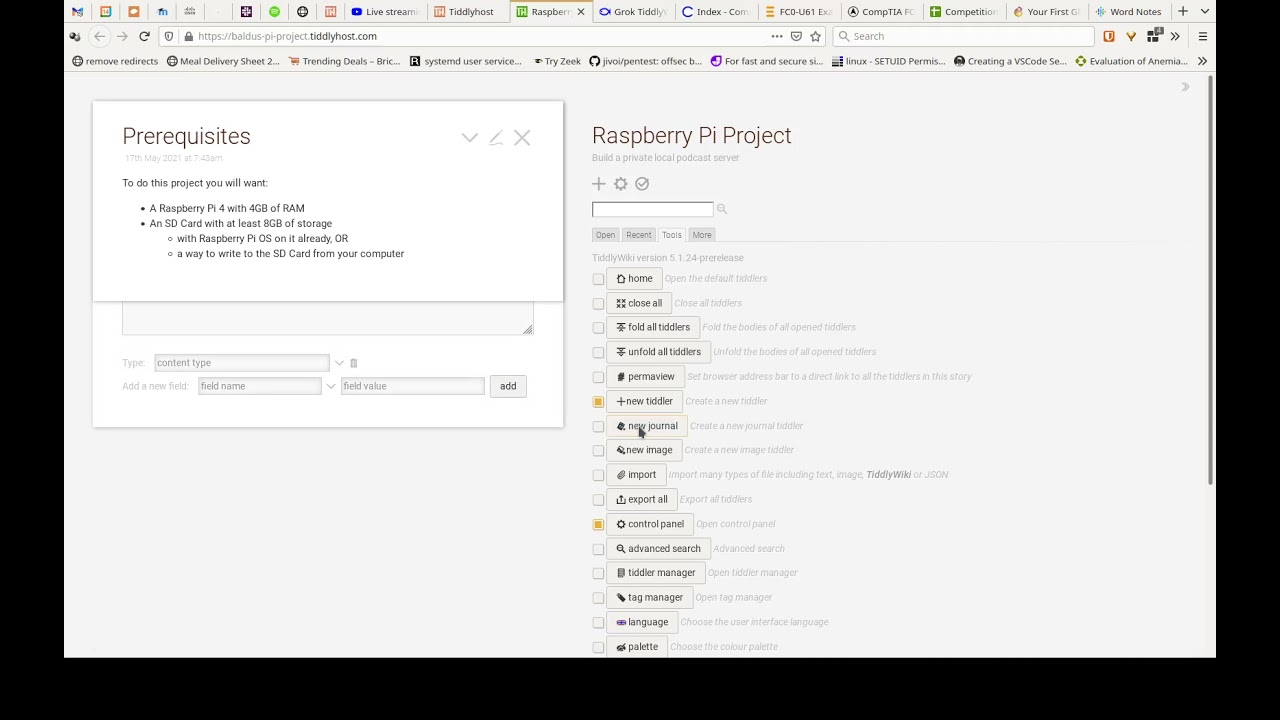
Task: Toggle checkbox for new journal
Action: click(598, 426)
